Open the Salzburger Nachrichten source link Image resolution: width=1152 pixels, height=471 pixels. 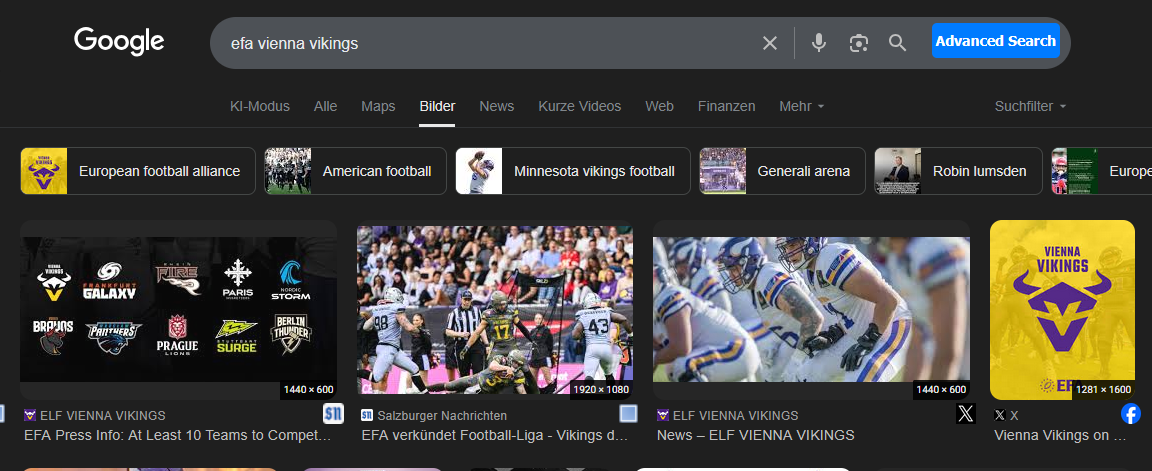point(434,415)
